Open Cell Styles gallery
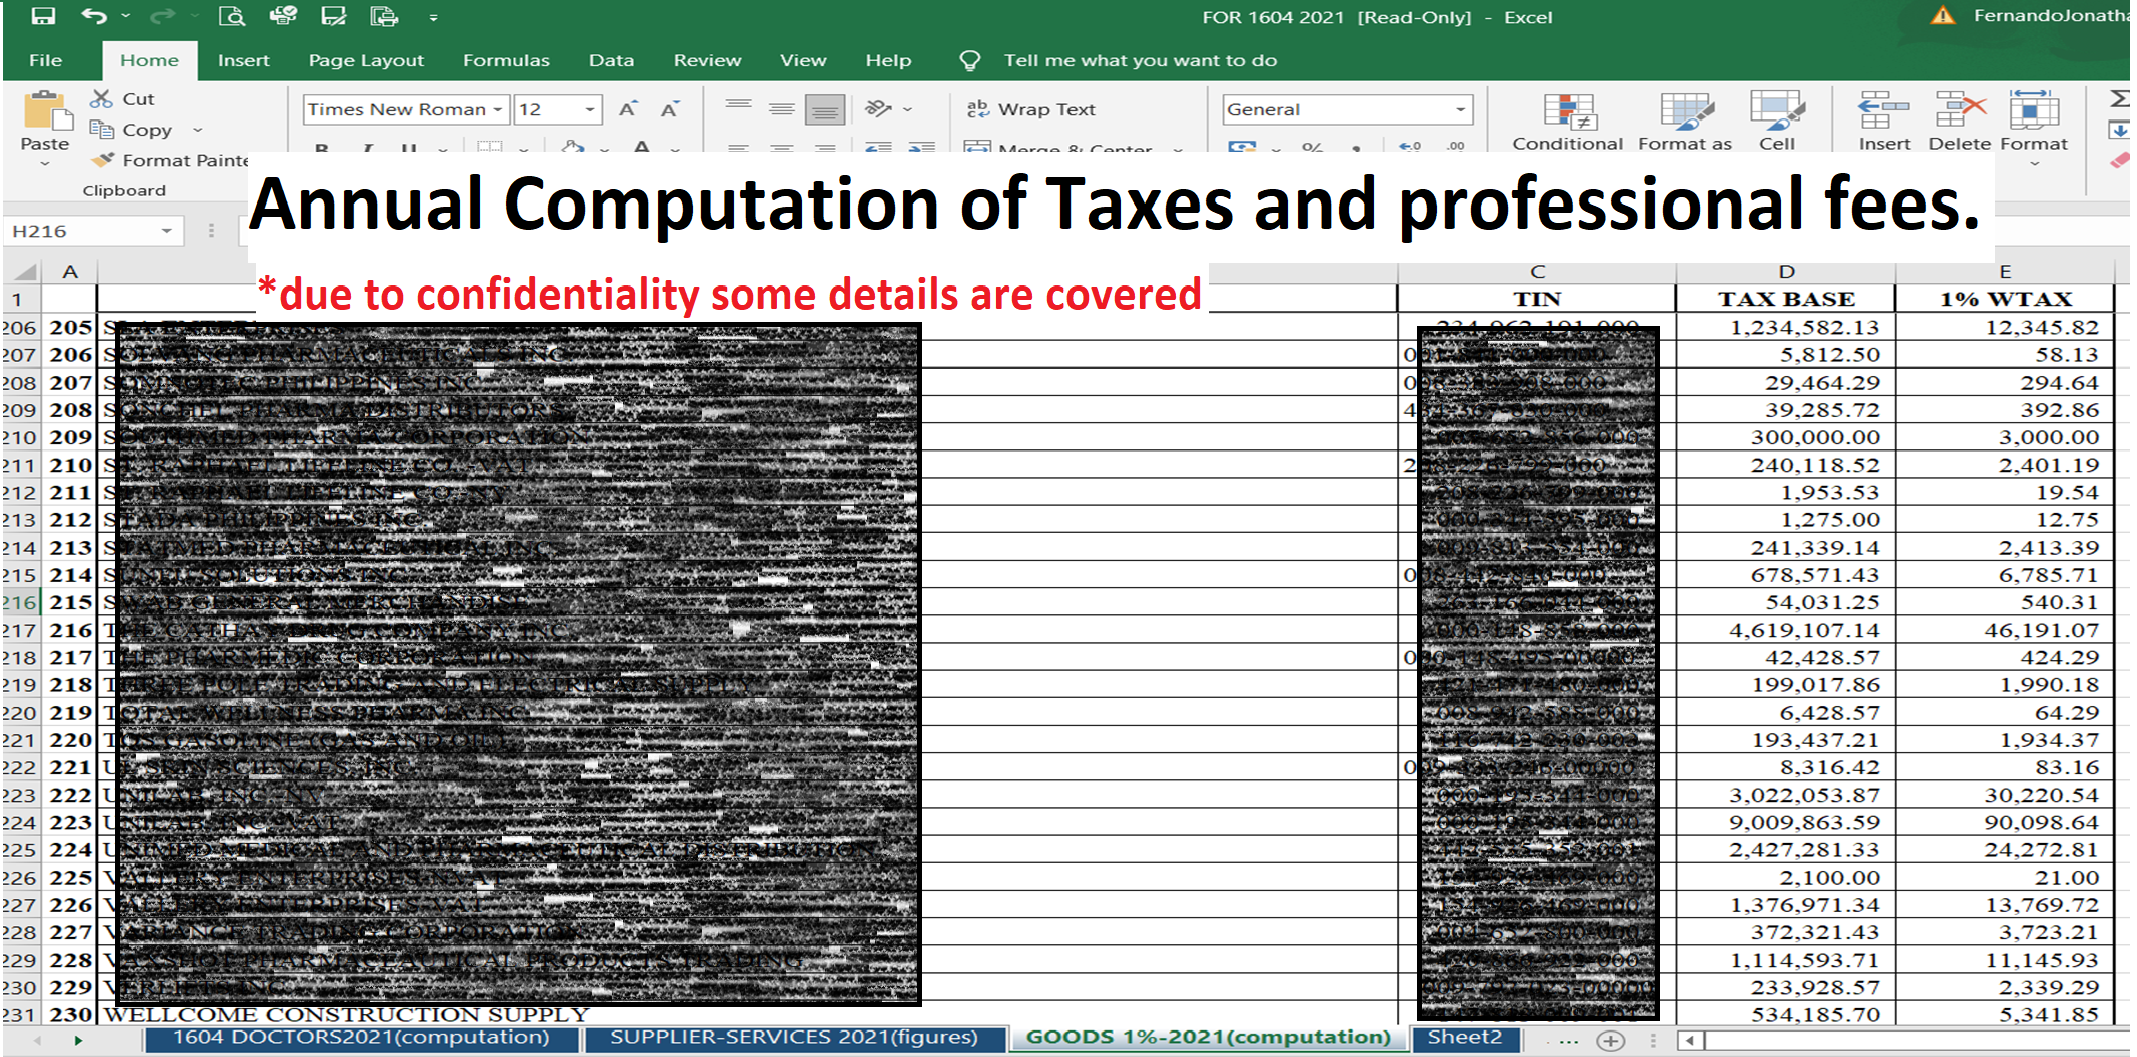This screenshot has height=1057, width=2137. click(1777, 122)
